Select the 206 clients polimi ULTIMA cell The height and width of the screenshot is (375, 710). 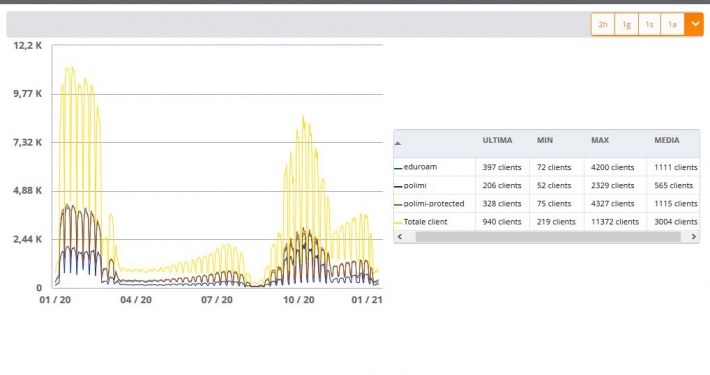click(x=502, y=185)
